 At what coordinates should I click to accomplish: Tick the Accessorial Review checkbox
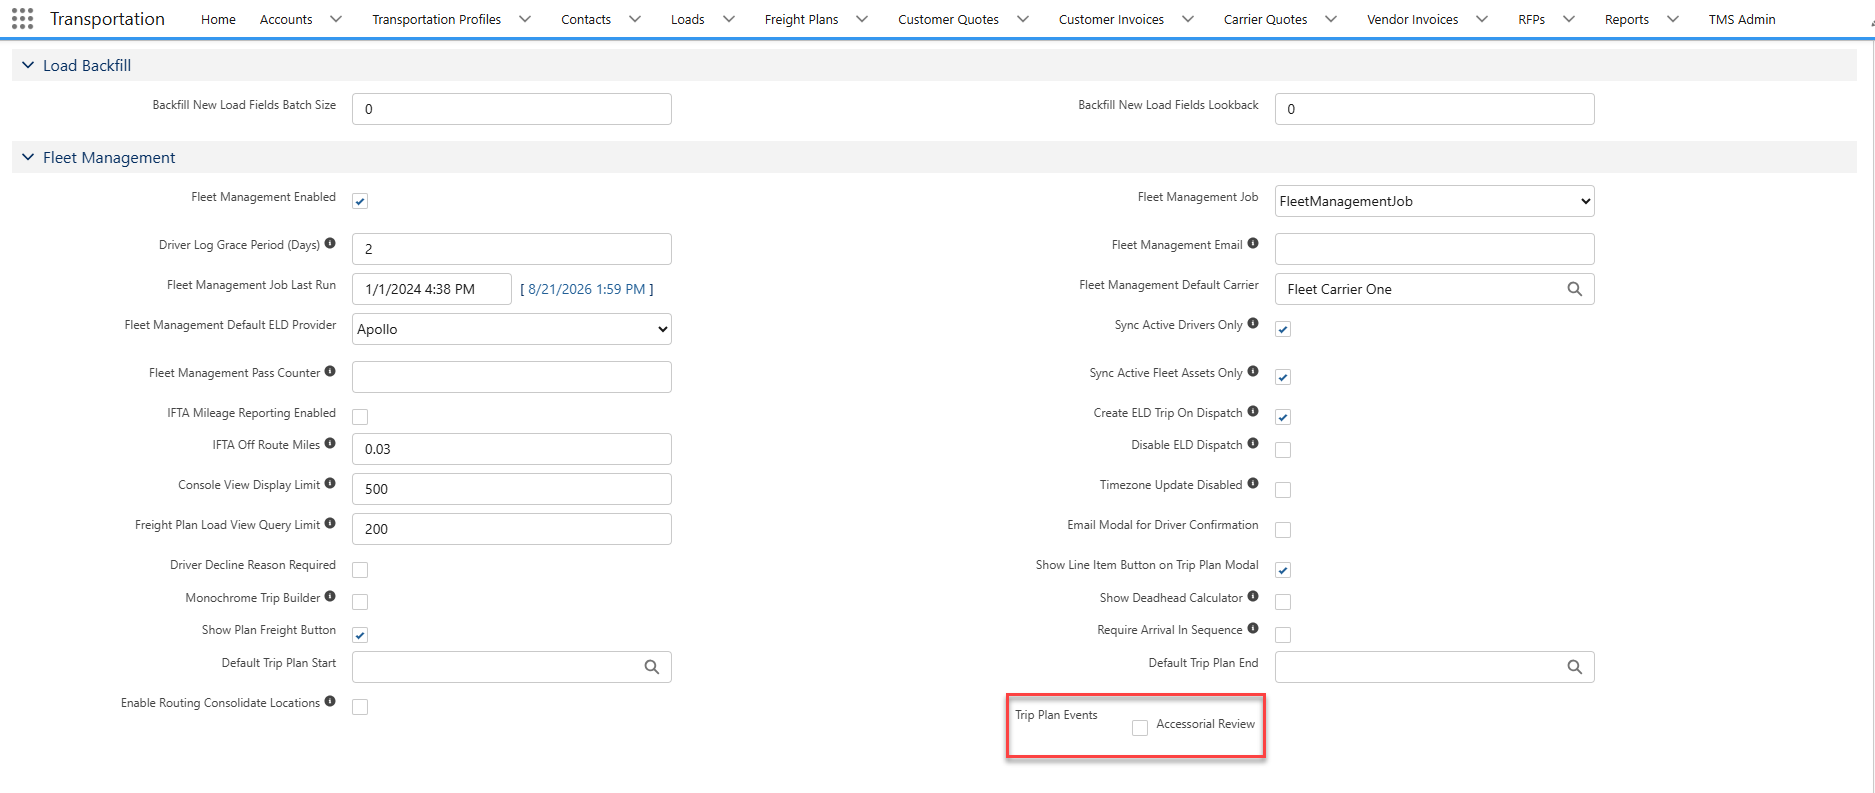point(1140,728)
